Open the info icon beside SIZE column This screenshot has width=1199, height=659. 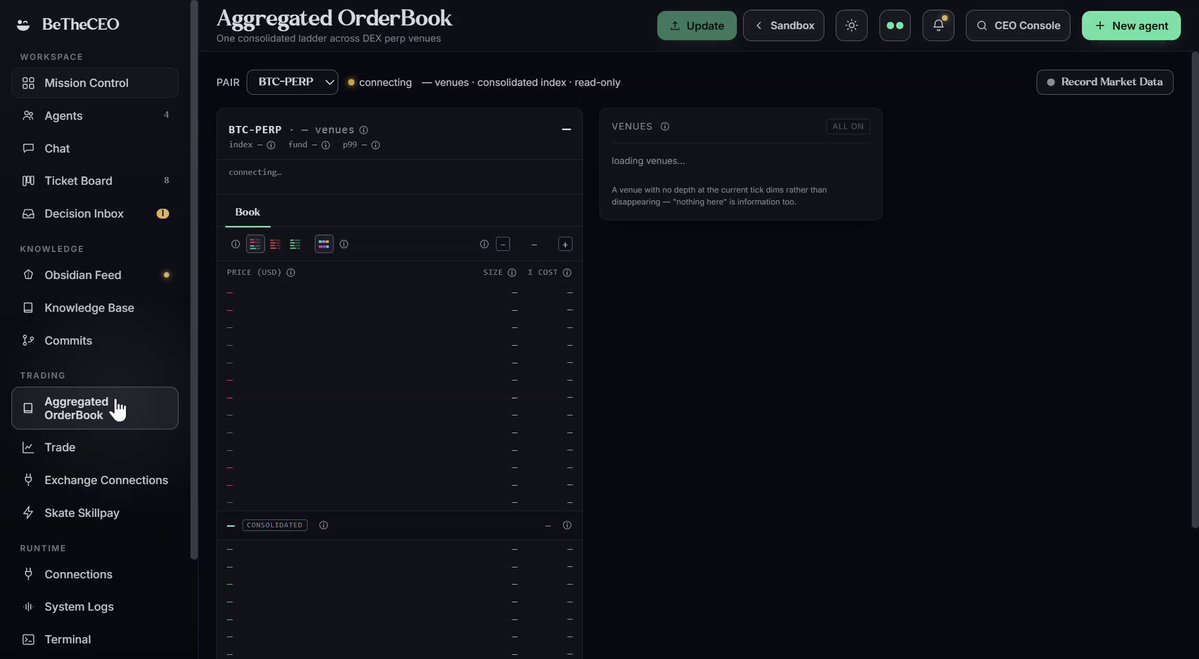click(x=512, y=273)
